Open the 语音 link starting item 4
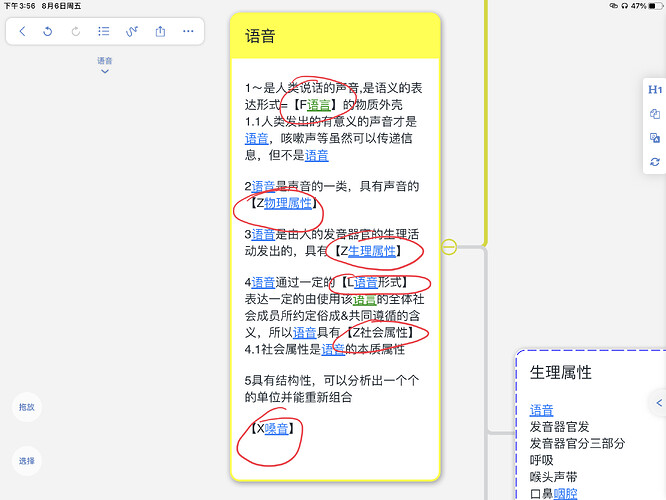The image size is (666, 500). [x=263, y=282]
